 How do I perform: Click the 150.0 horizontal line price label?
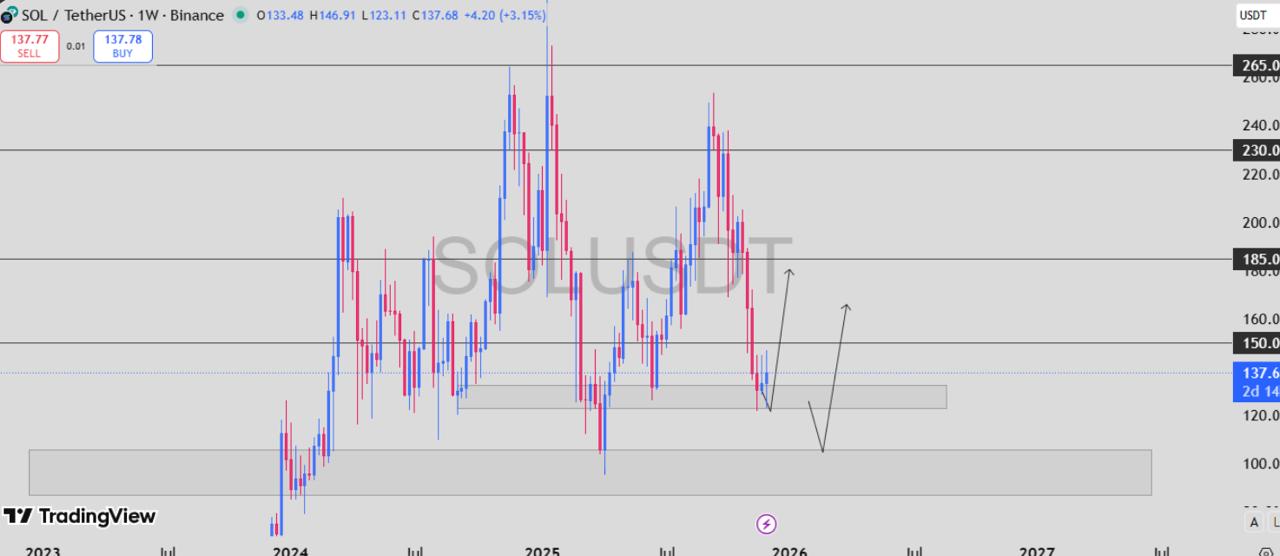(1258, 343)
